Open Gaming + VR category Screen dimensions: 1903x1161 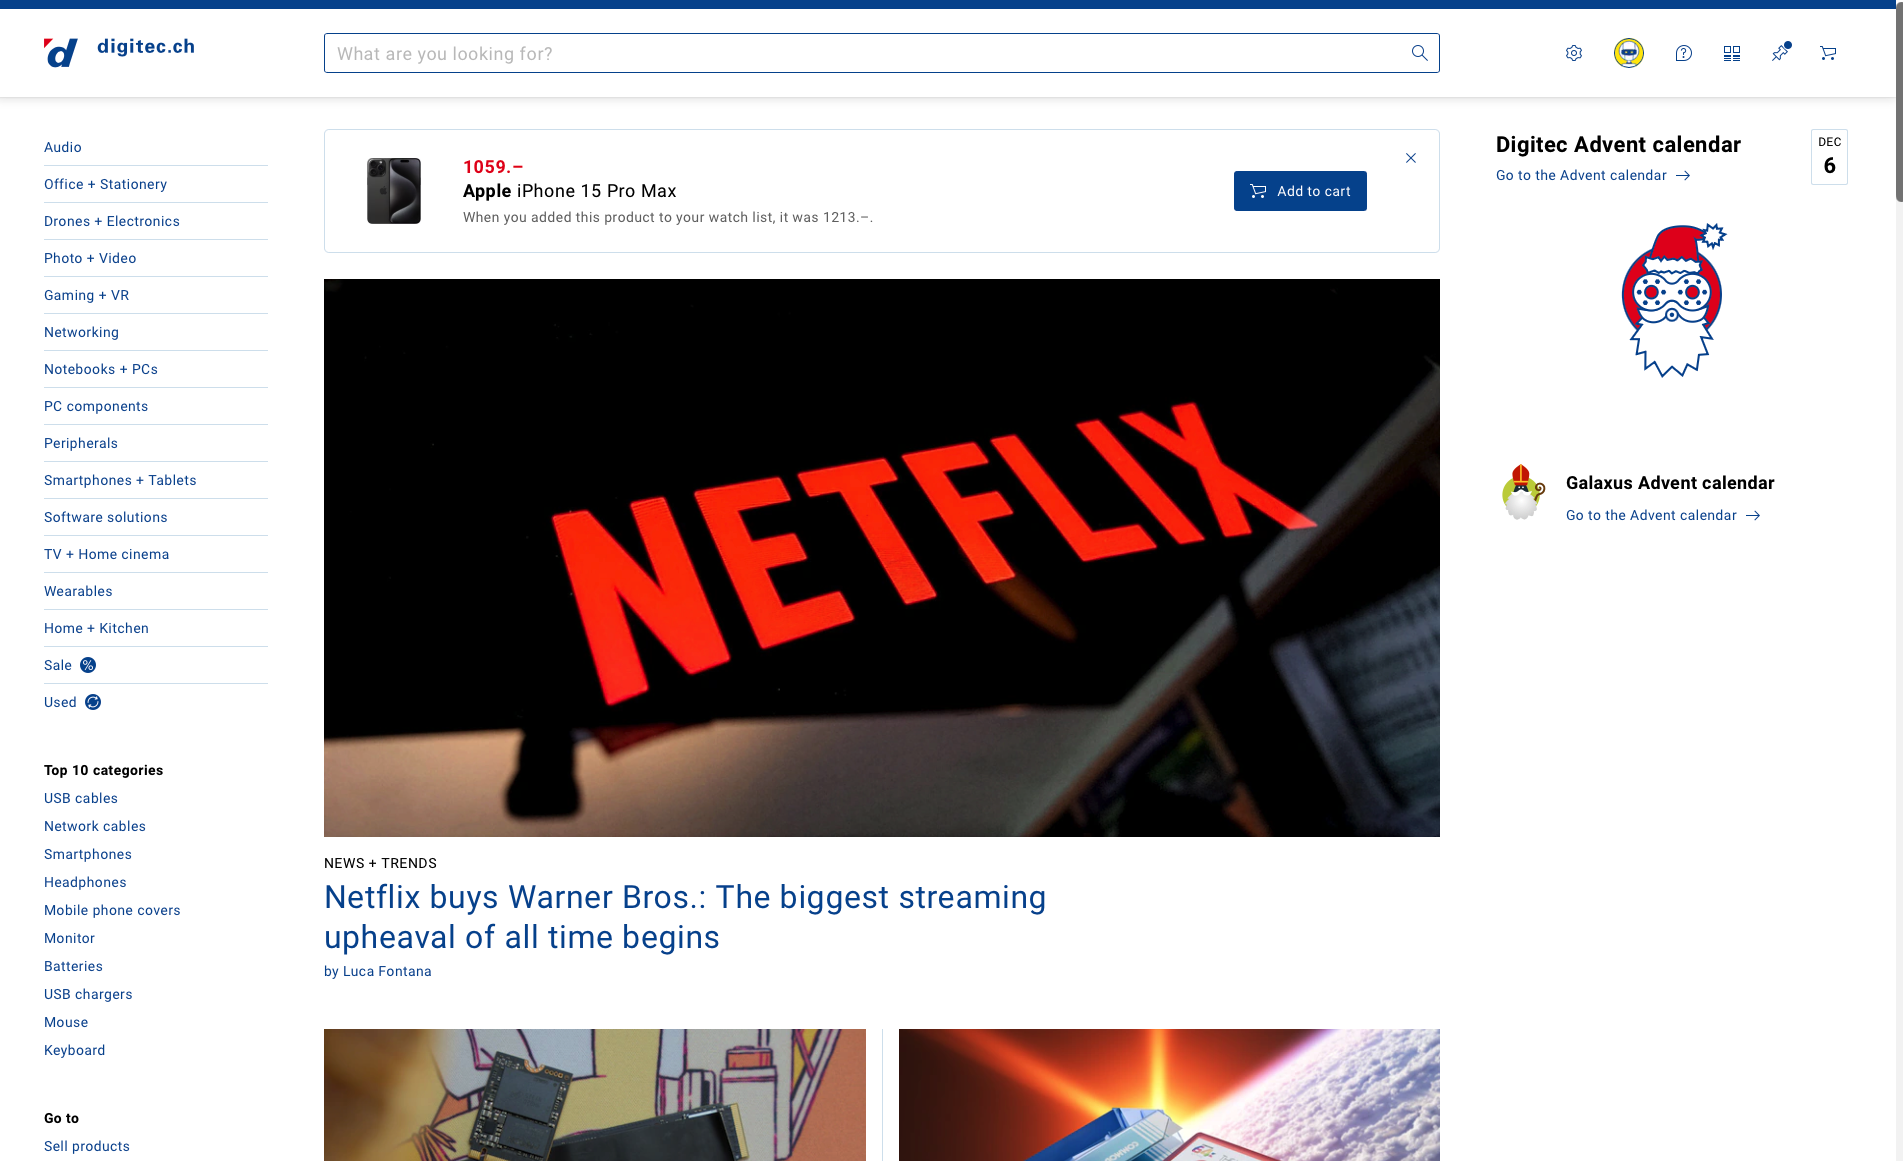[x=86, y=295]
